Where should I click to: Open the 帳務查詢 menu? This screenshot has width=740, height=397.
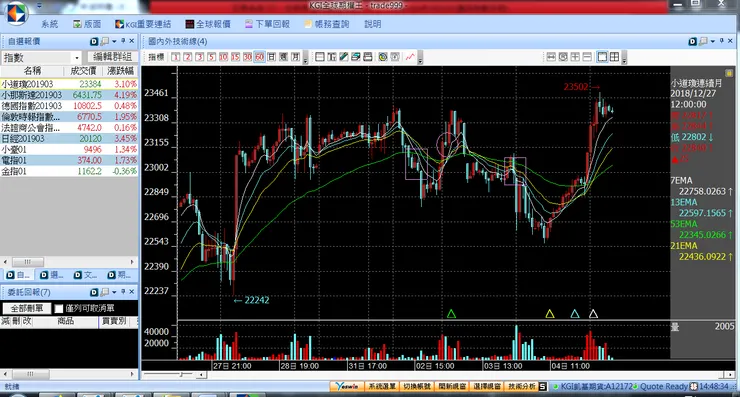coord(327,24)
